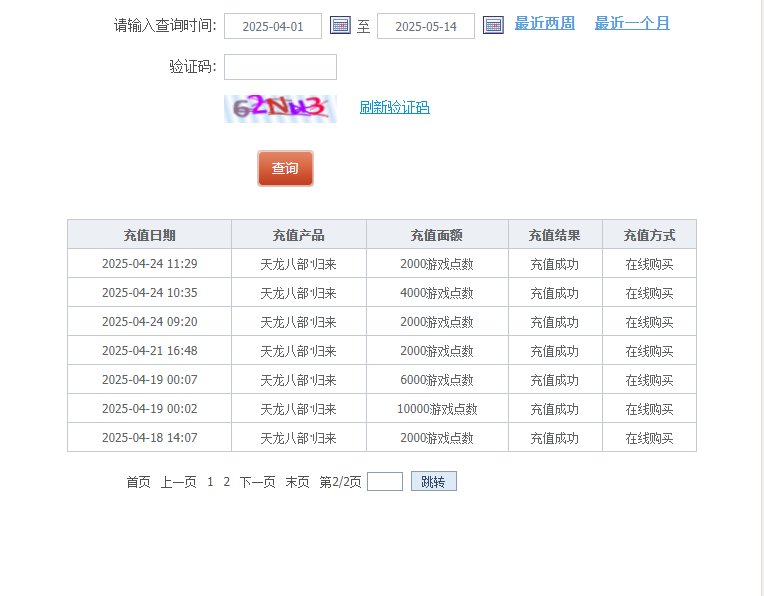The height and width of the screenshot is (596, 764).
Task: Select date cell 2025-04-19 00:02
Action: point(150,409)
